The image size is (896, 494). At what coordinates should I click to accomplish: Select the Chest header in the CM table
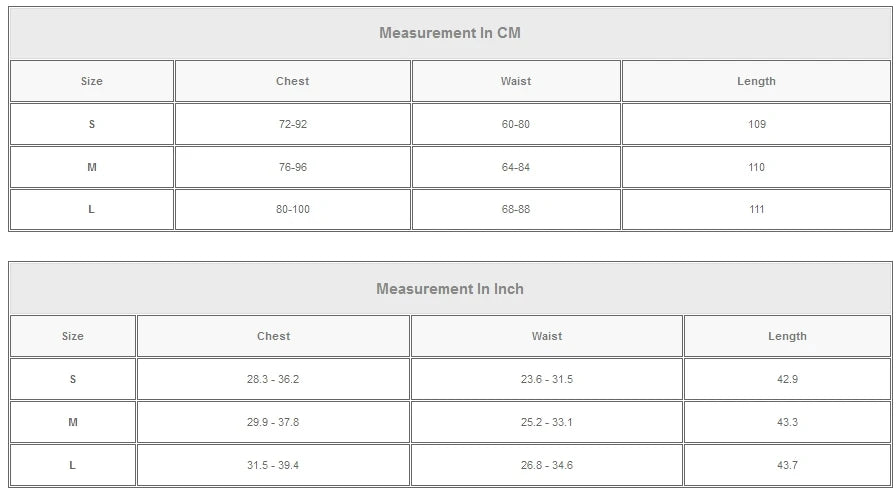292,81
